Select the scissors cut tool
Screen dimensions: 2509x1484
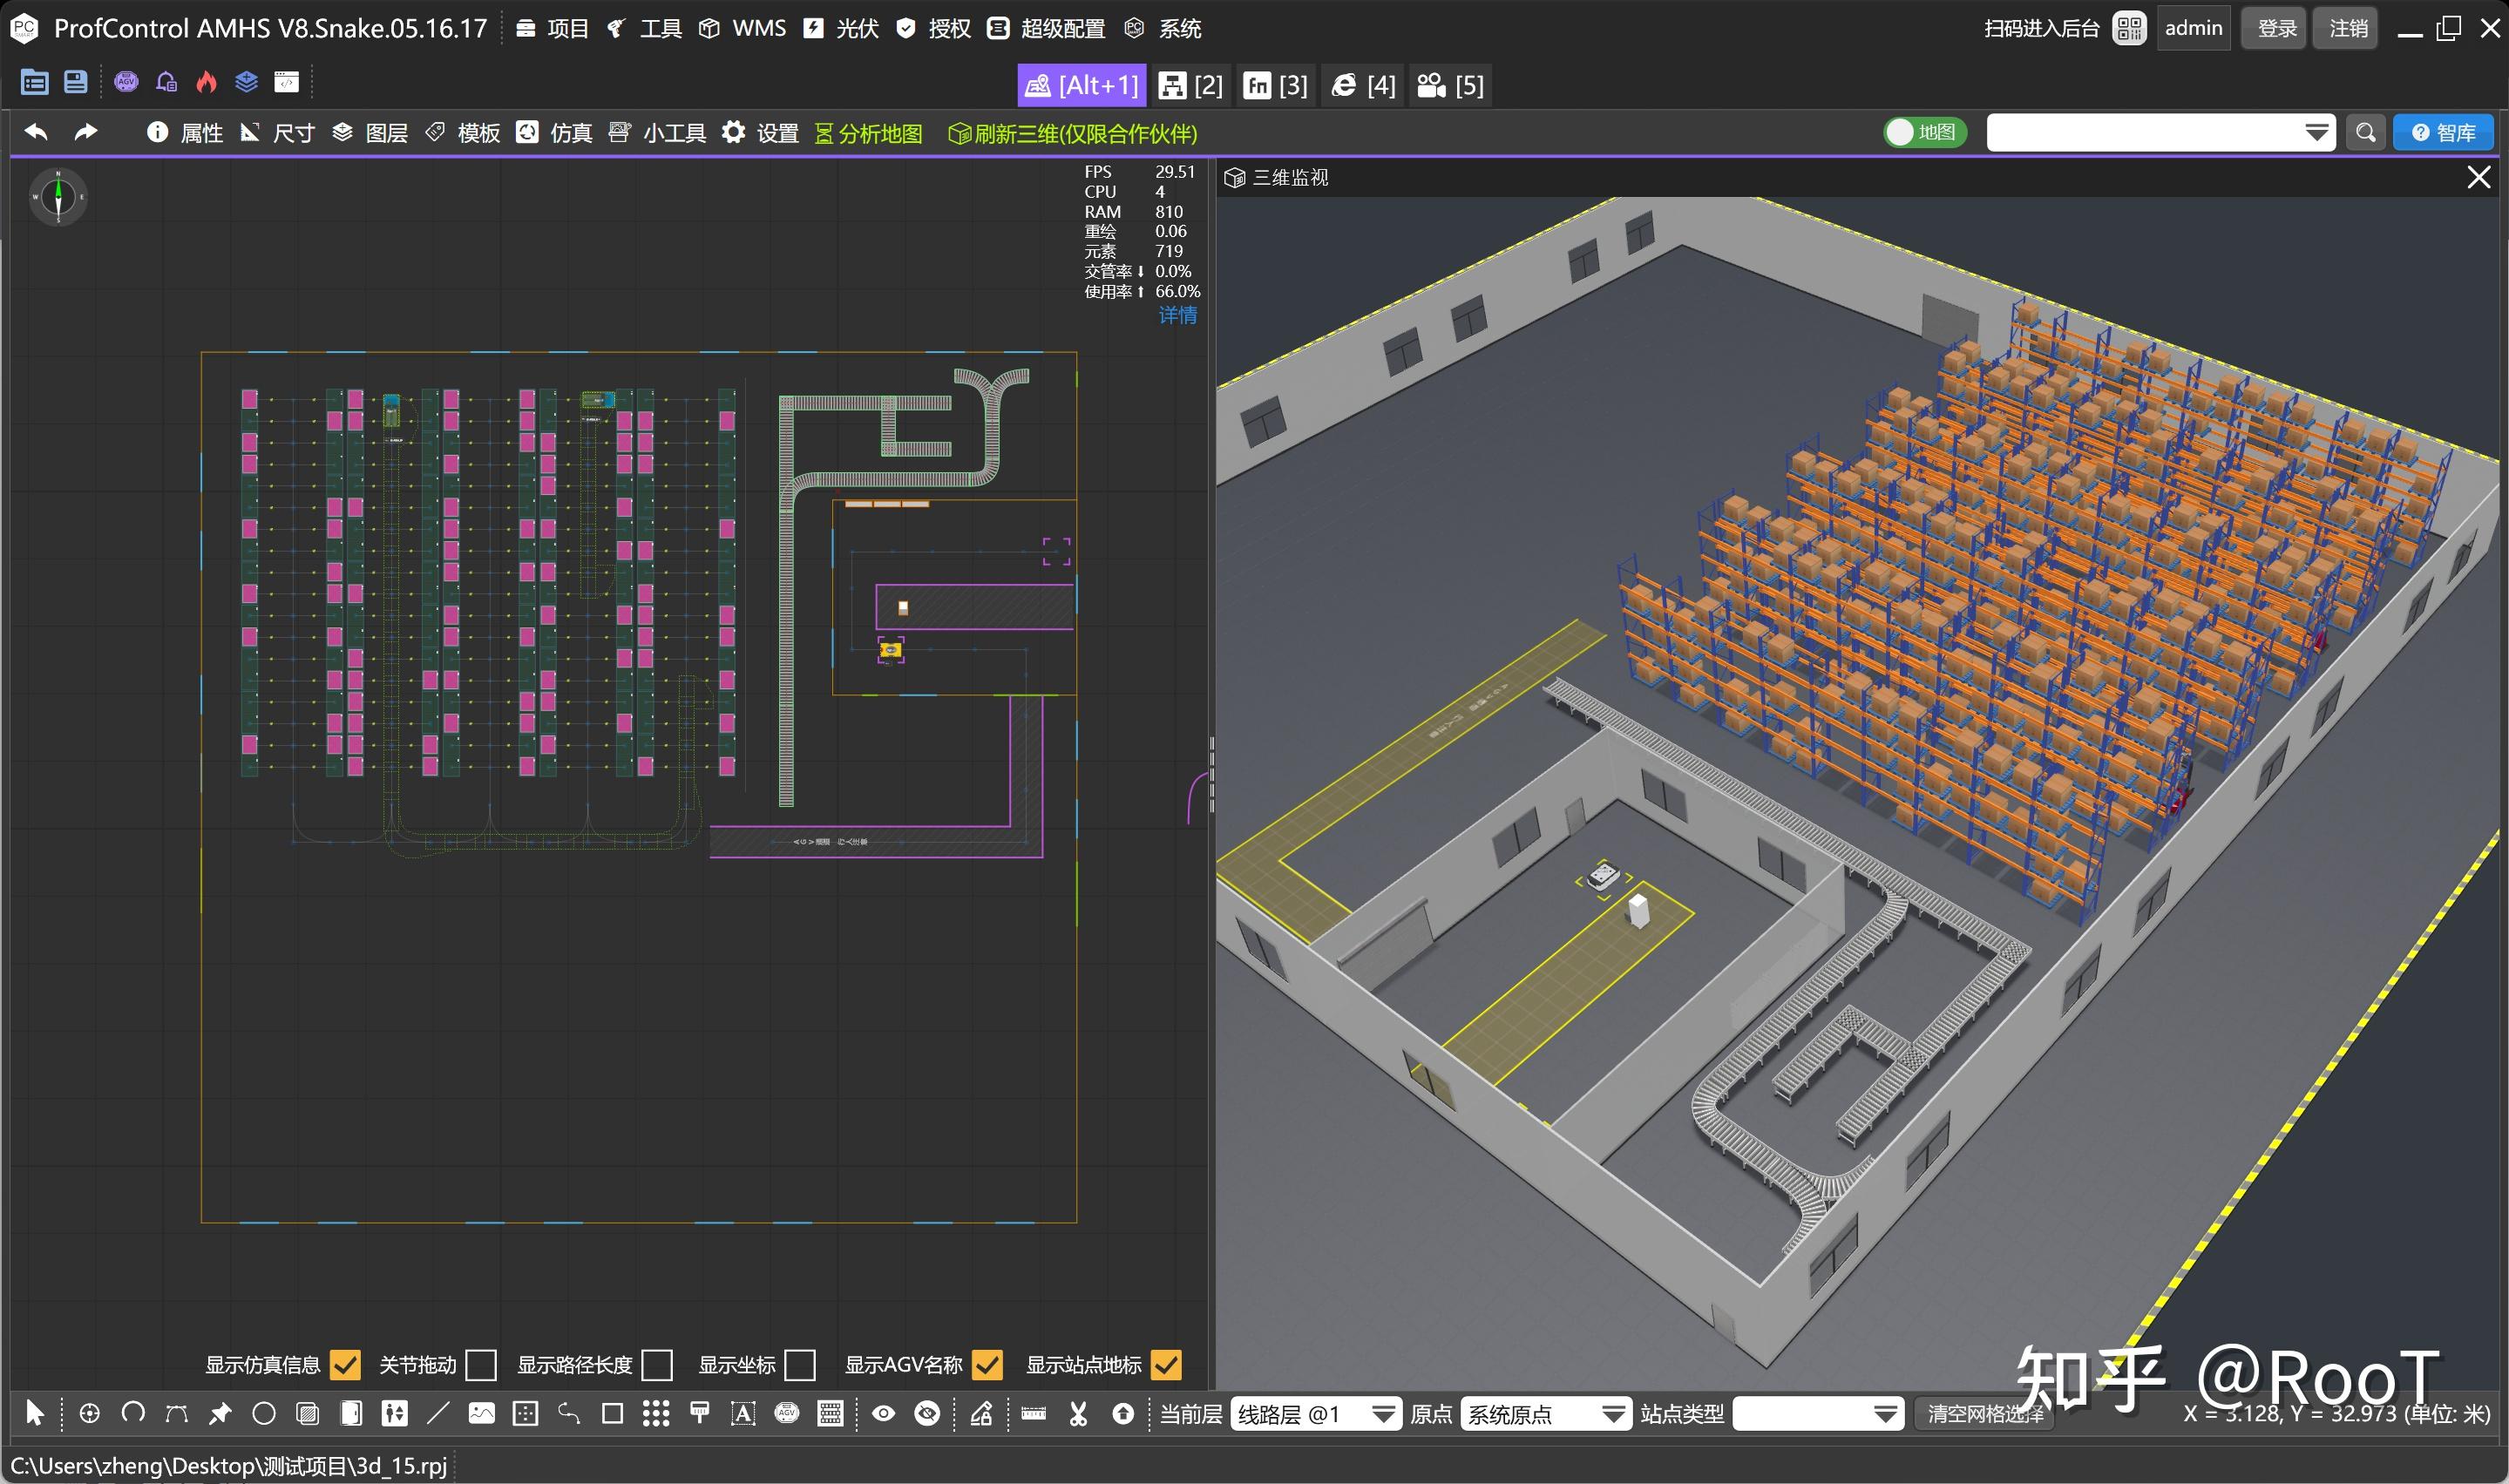1078,1413
